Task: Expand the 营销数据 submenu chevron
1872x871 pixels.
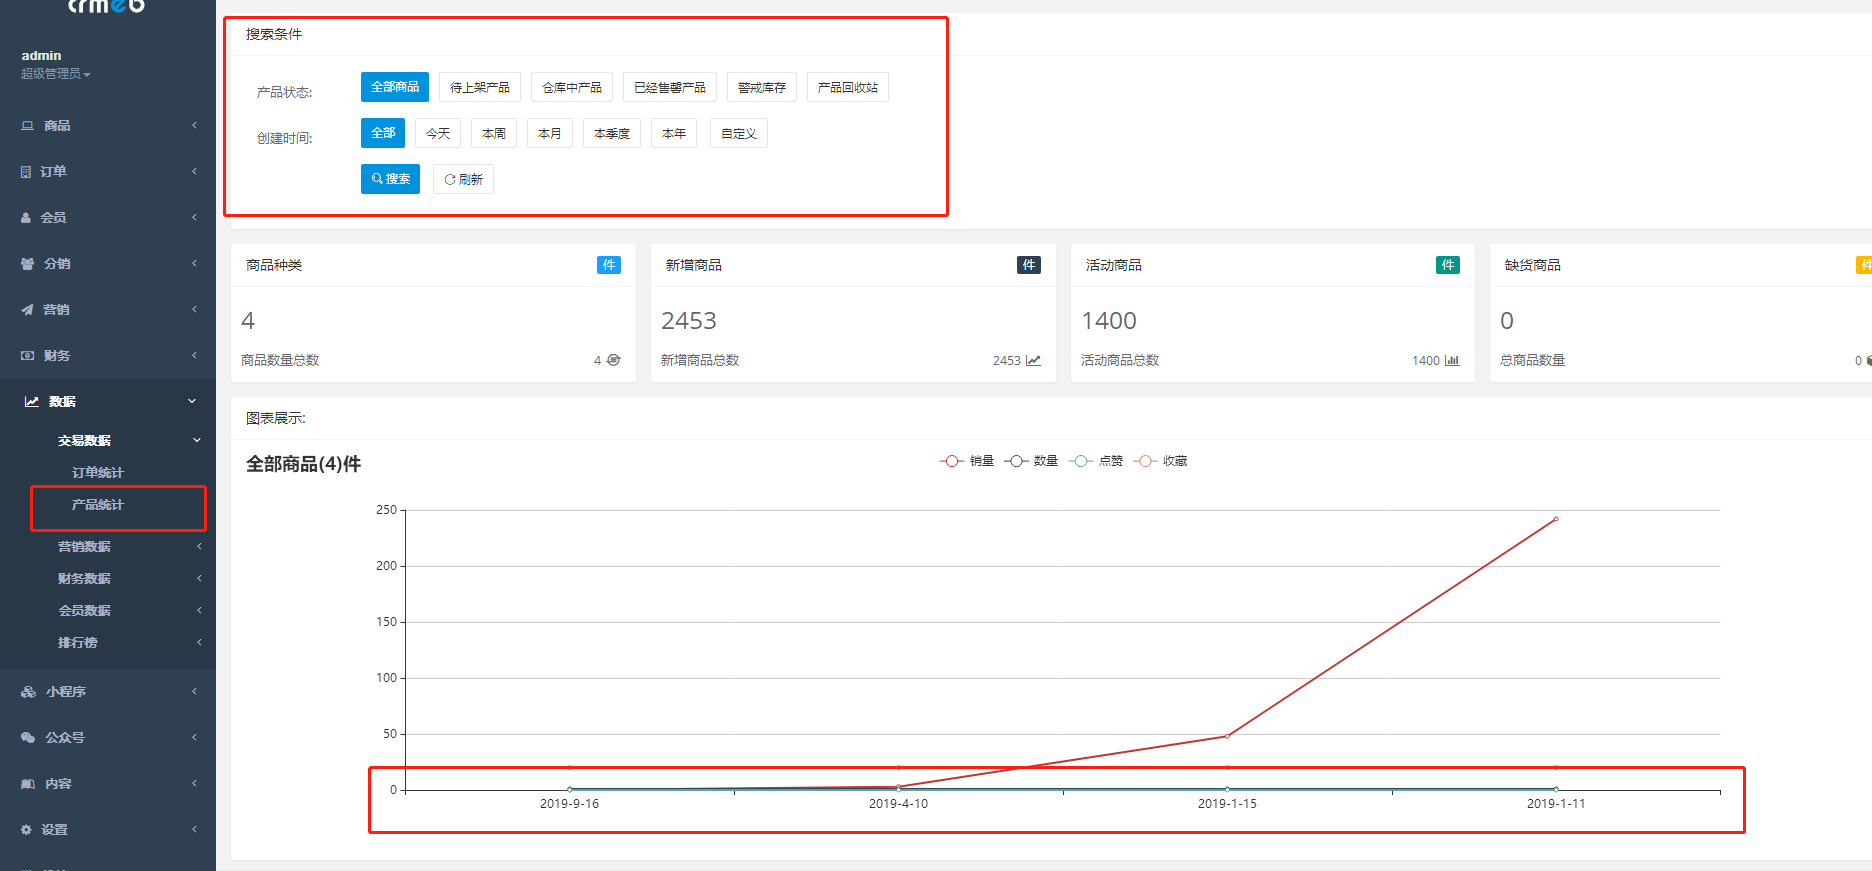Action: [199, 546]
